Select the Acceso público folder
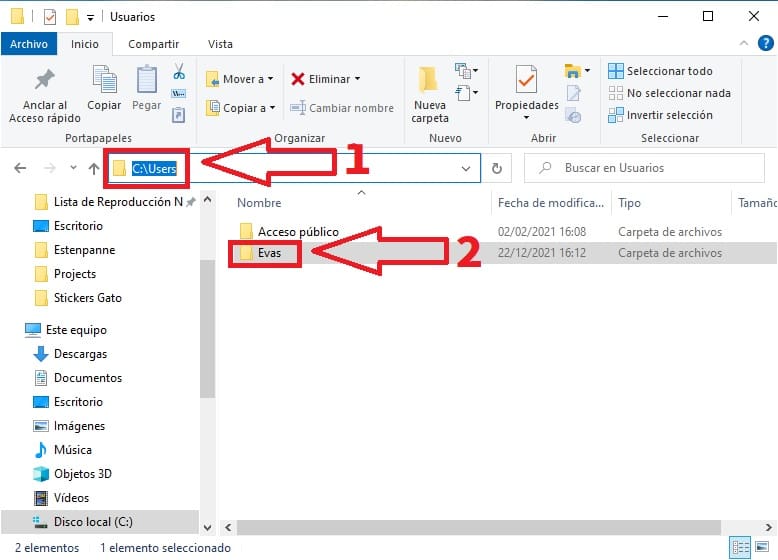 298,232
